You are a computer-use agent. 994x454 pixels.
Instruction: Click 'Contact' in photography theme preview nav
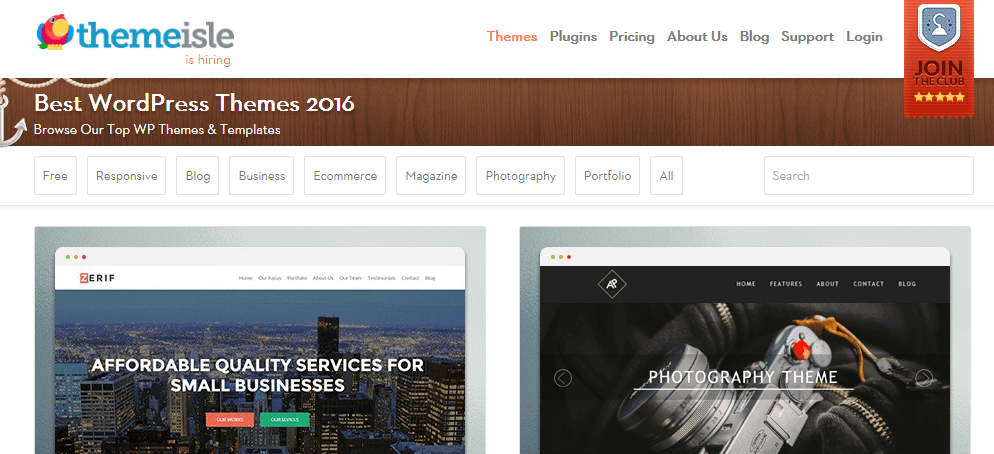pyautogui.click(x=868, y=284)
